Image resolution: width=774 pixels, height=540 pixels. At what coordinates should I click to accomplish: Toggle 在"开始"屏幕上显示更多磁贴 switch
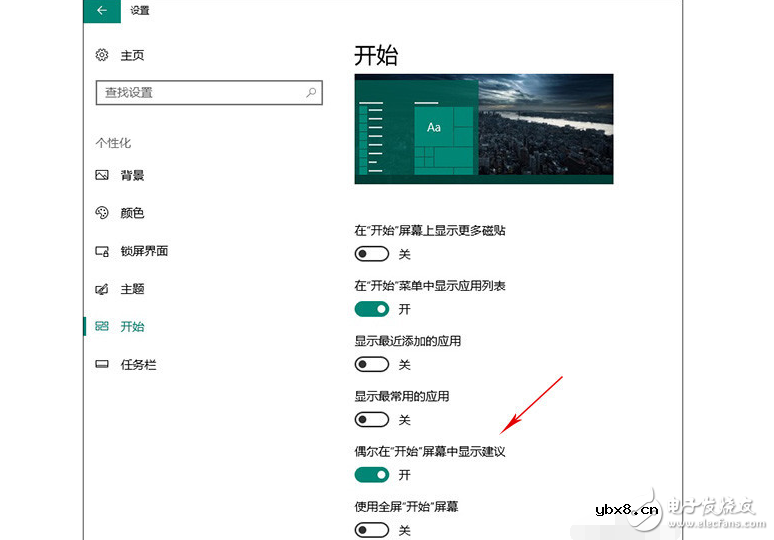[x=372, y=254]
